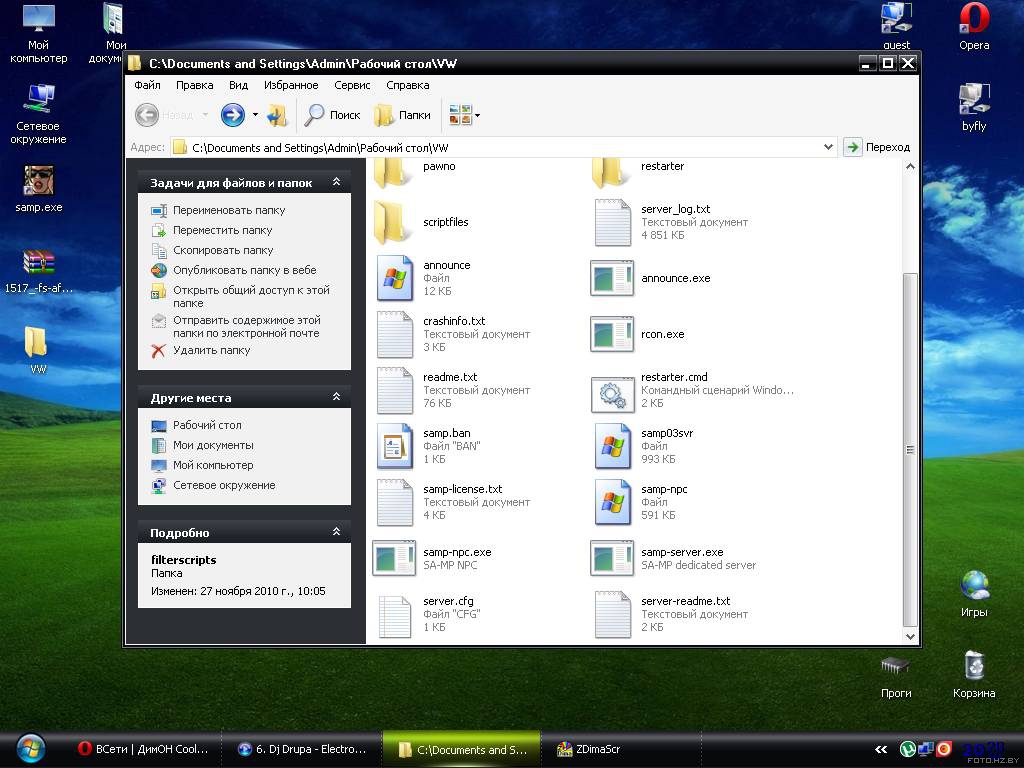Viewport: 1024px width, 768px height.
Task: Select the samp03svr file icon
Action: click(612, 447)
